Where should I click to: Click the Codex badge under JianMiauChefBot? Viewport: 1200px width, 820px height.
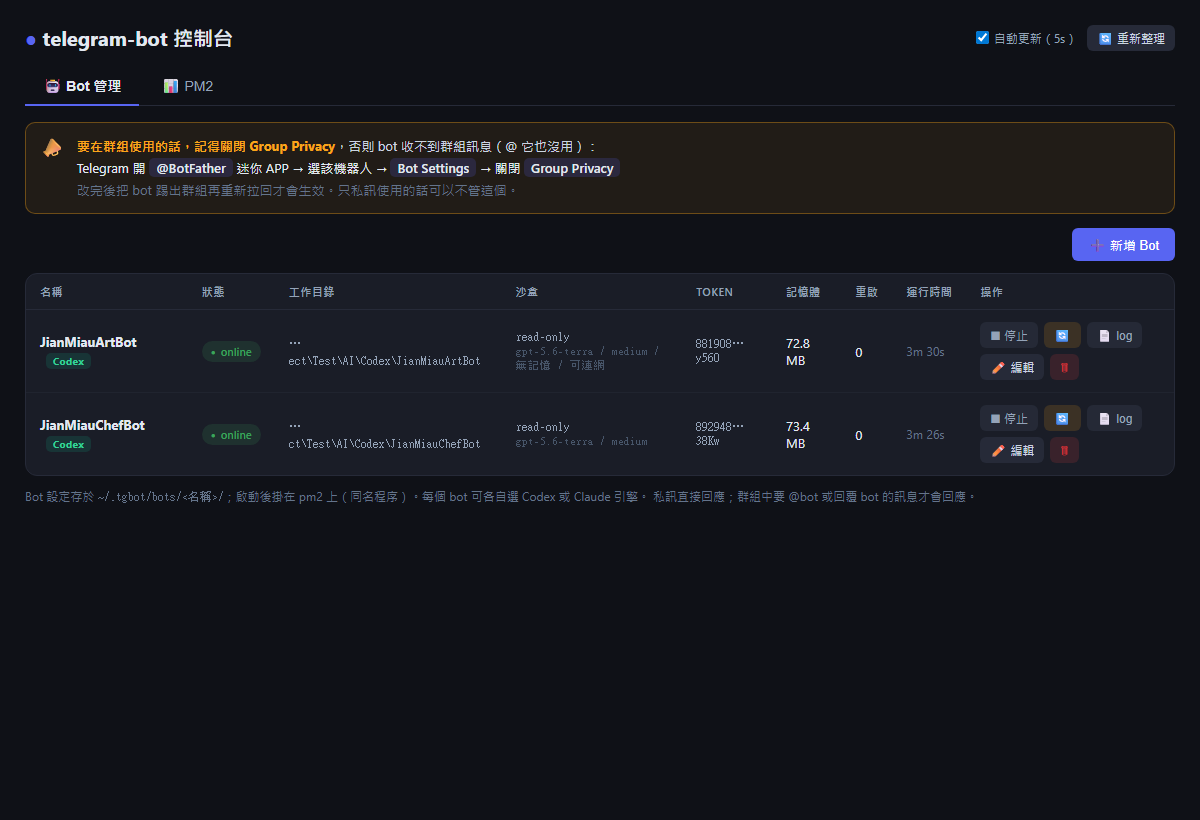[68, 444]
